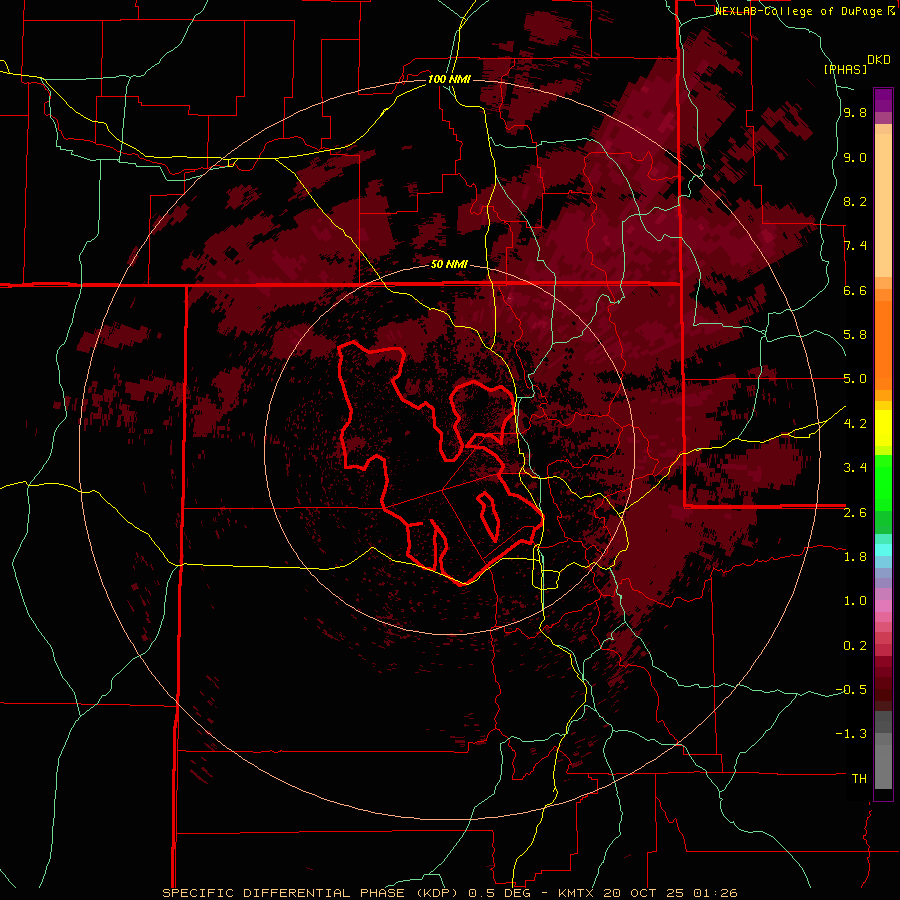Click the DKD unit label above the color bar
The height and width of the screenshot is (900, 900).
tap(879, 60)
